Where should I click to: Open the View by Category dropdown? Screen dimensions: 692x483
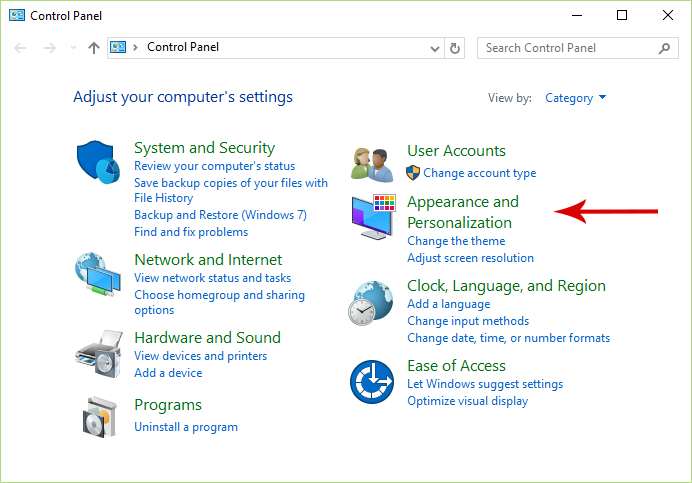click(575, 98)
